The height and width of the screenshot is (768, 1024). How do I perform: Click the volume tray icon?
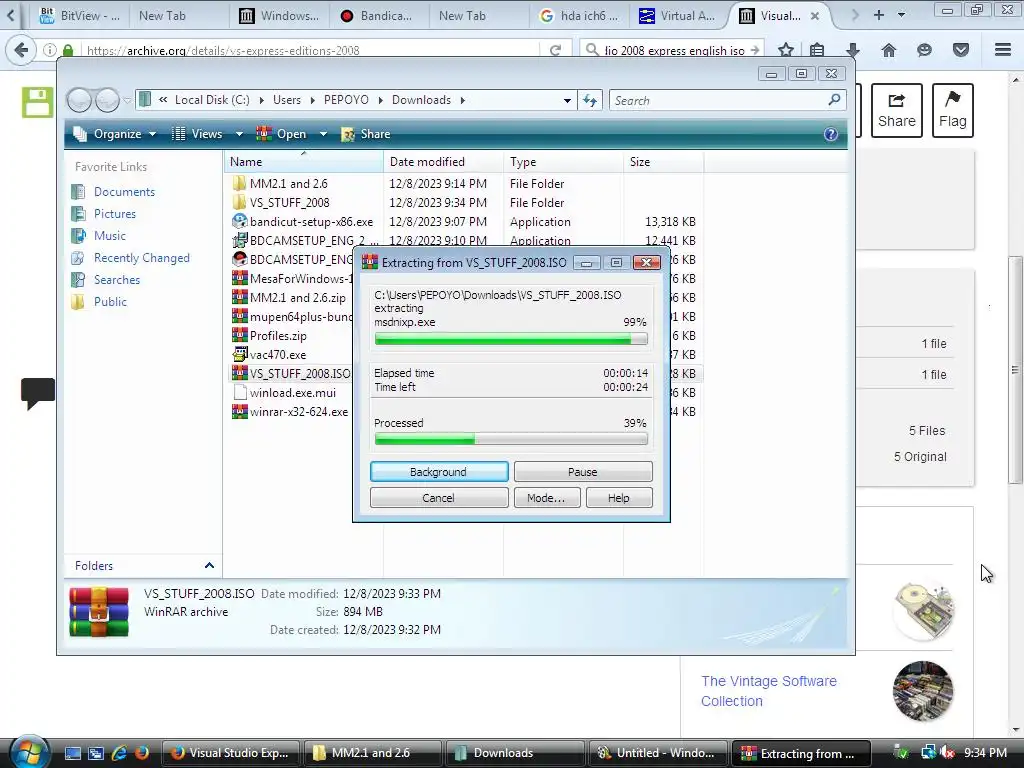tap(947, 753)
